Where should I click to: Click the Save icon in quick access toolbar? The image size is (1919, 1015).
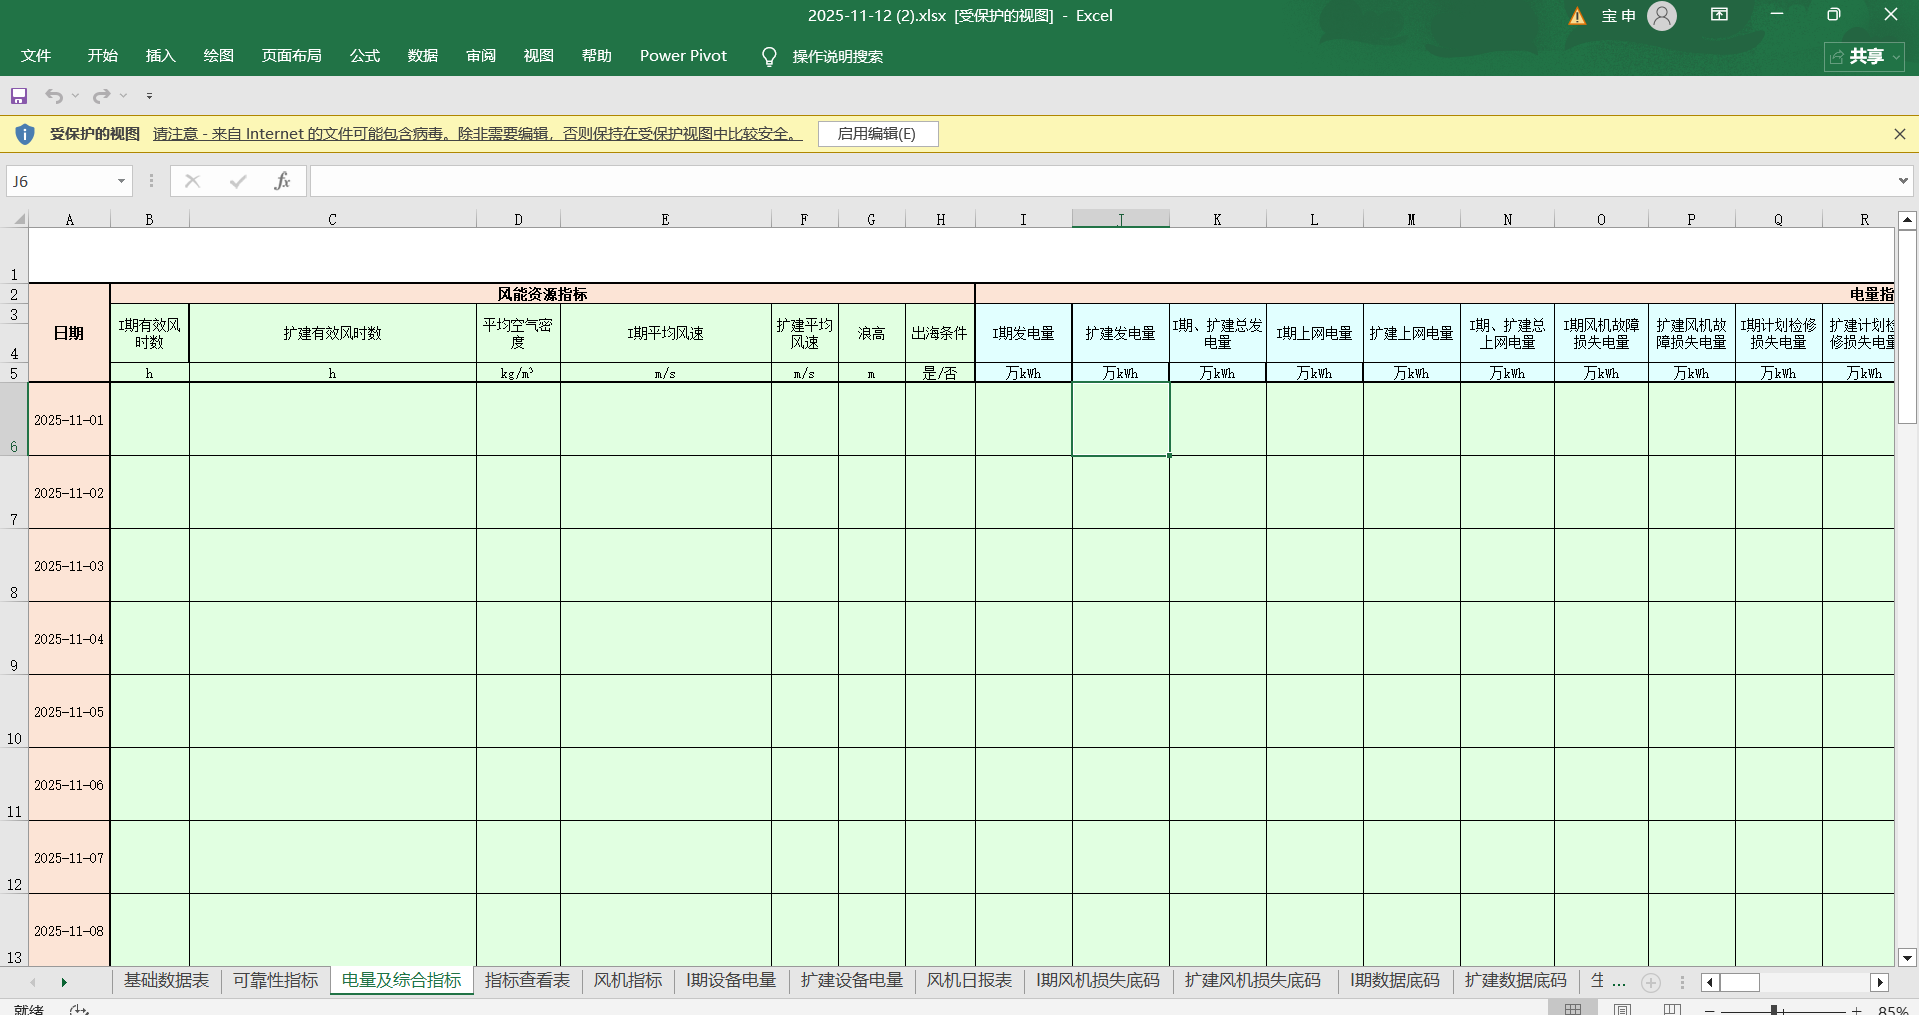pos(19,96)
